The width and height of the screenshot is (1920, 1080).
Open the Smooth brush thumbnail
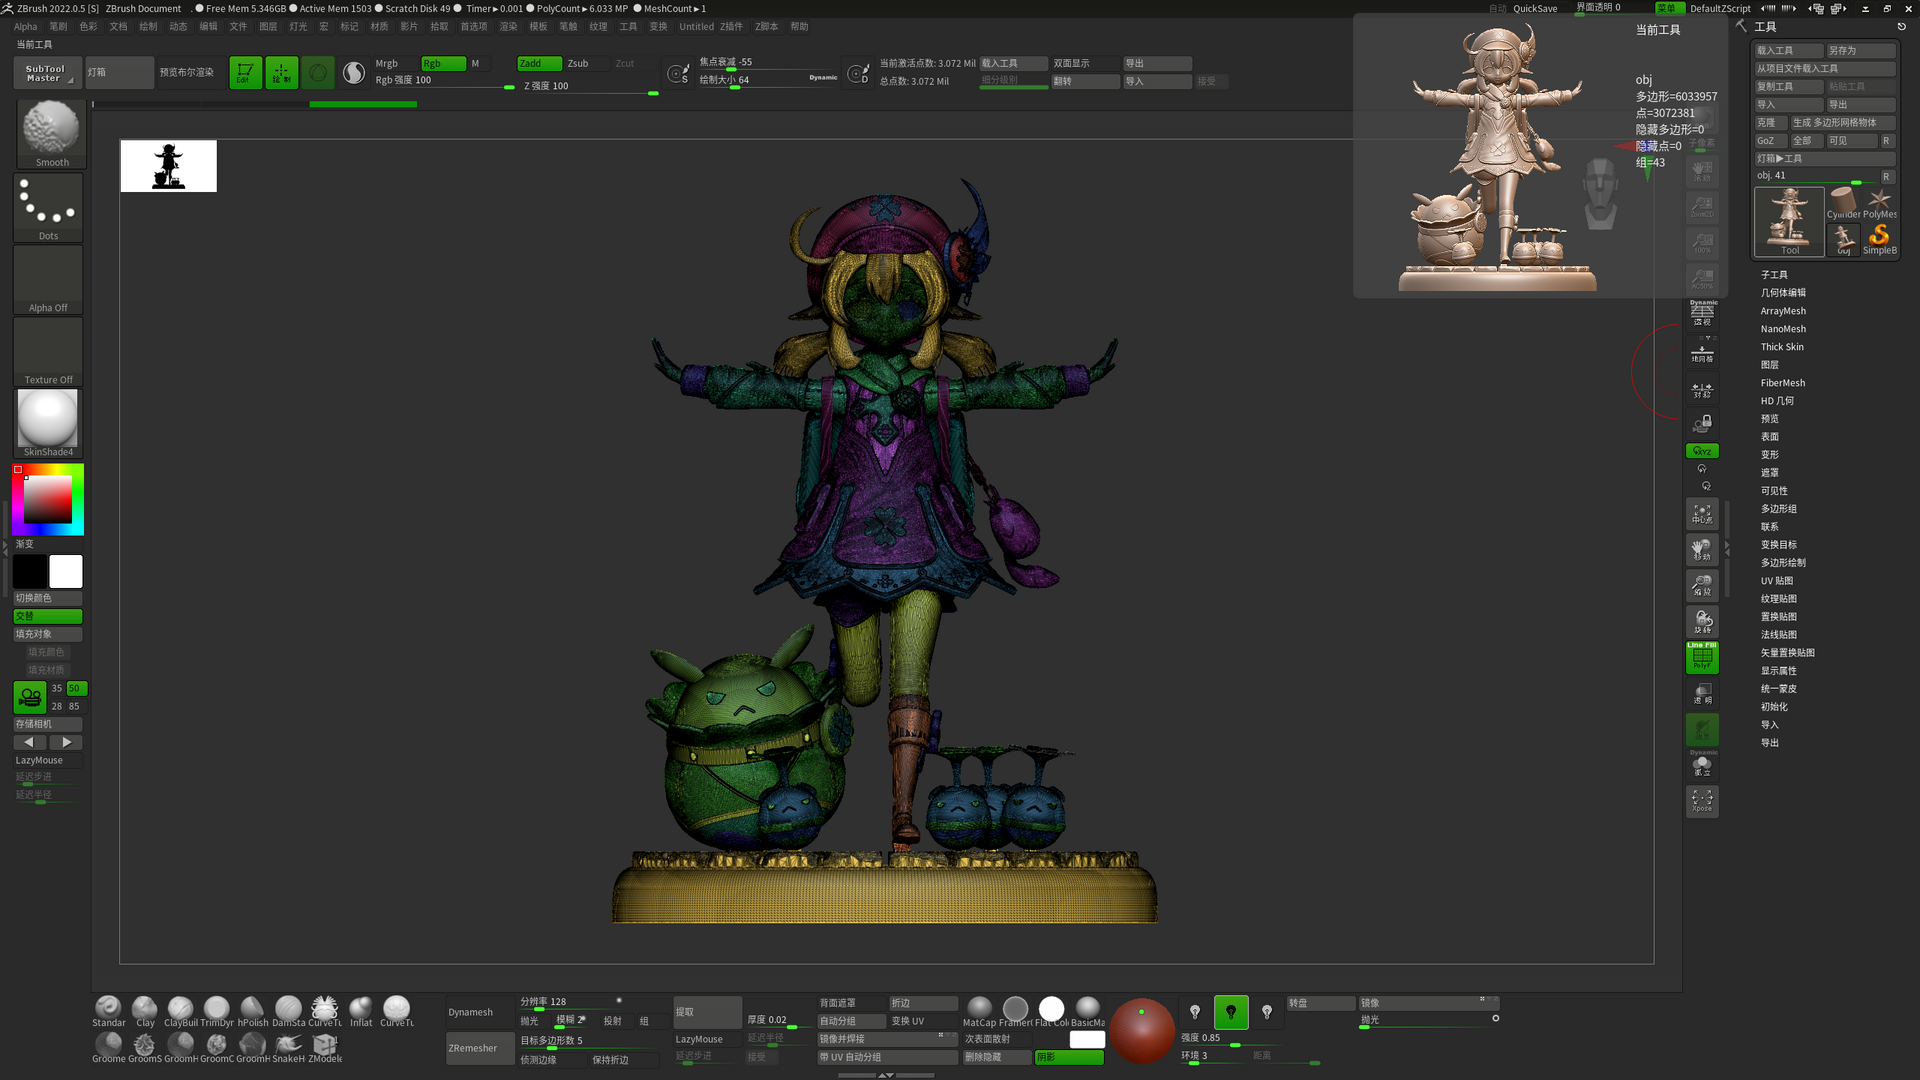coord(50,134)
